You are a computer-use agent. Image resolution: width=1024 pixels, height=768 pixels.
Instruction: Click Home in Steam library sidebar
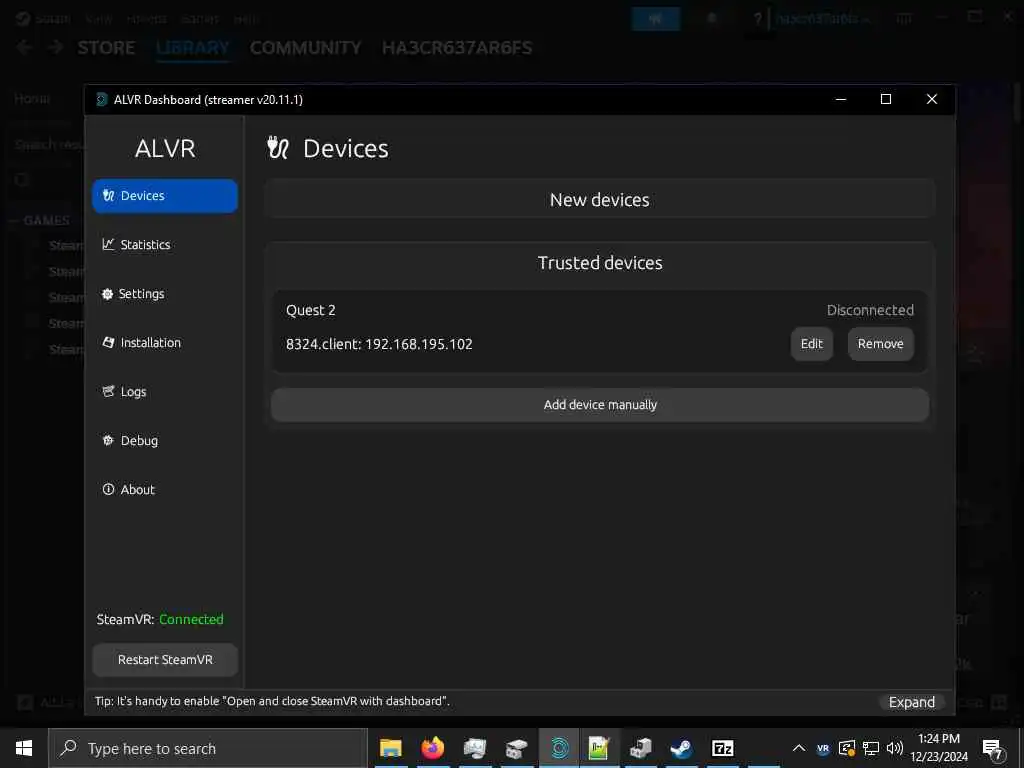(31, 98)
